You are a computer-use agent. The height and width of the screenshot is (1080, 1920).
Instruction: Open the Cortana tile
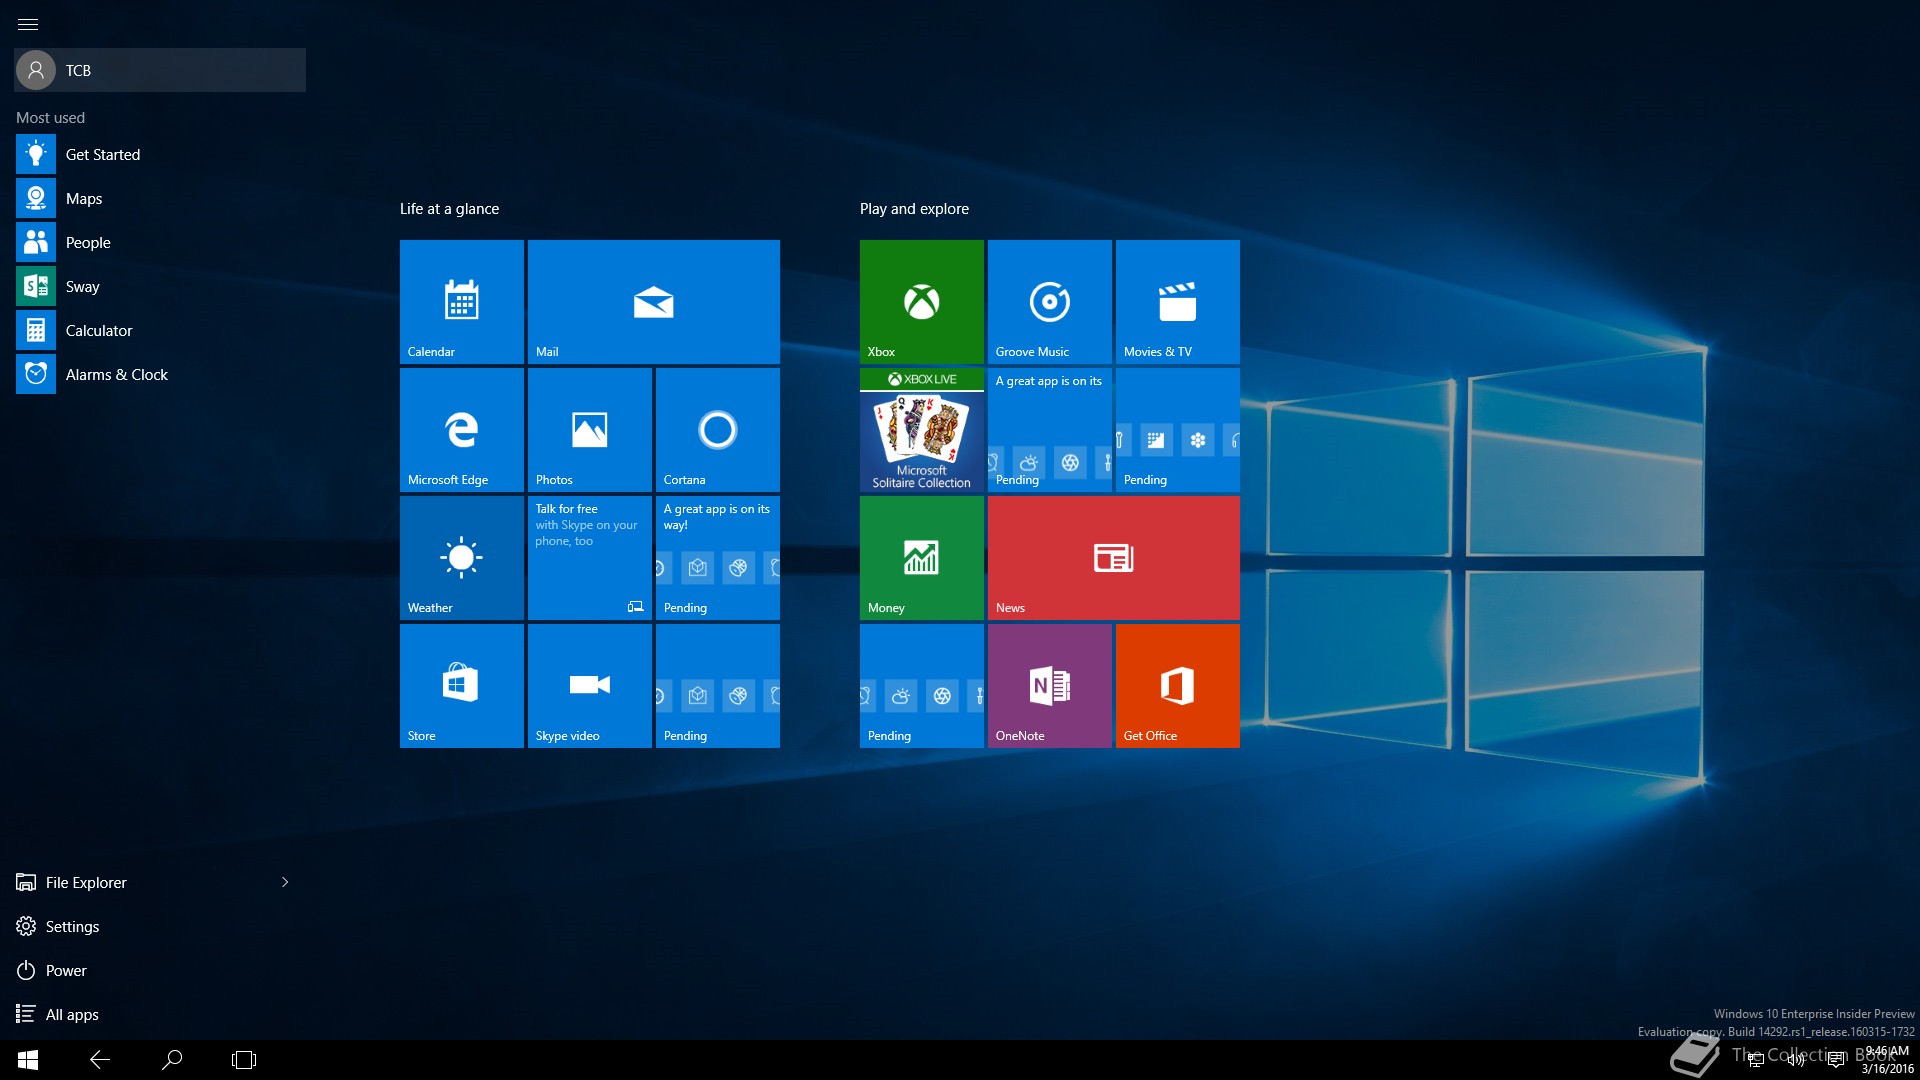(718, 430)
